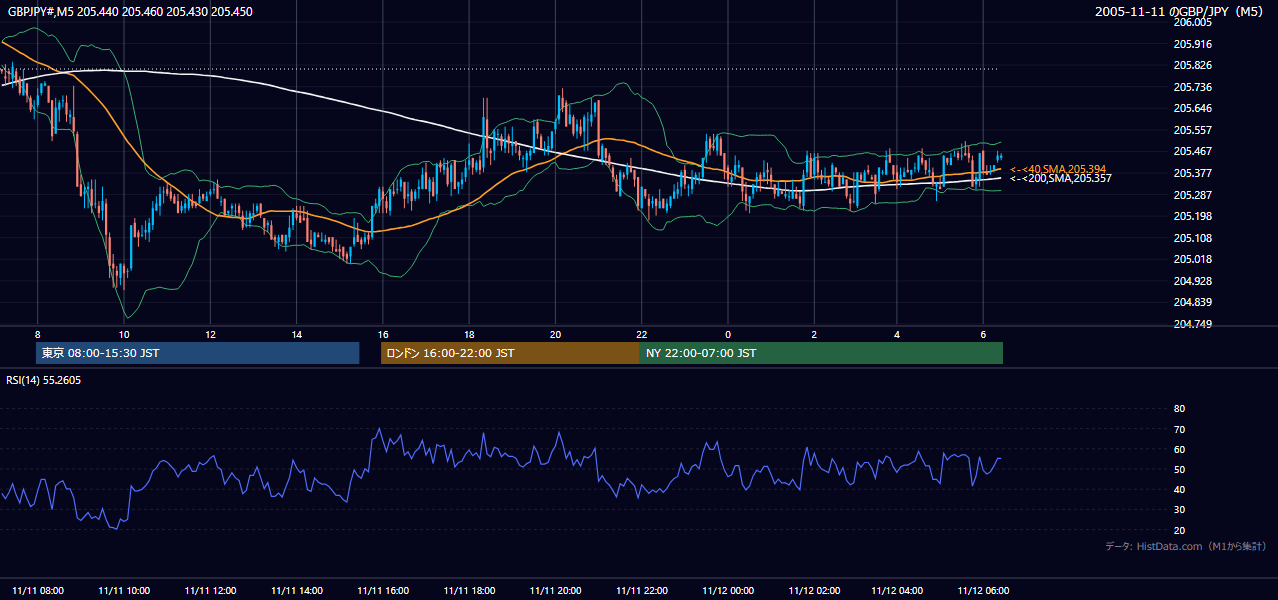Click the 11/11 16:00 bottom time label
The height and width of the screenshot is (600, 1278).
383,590
